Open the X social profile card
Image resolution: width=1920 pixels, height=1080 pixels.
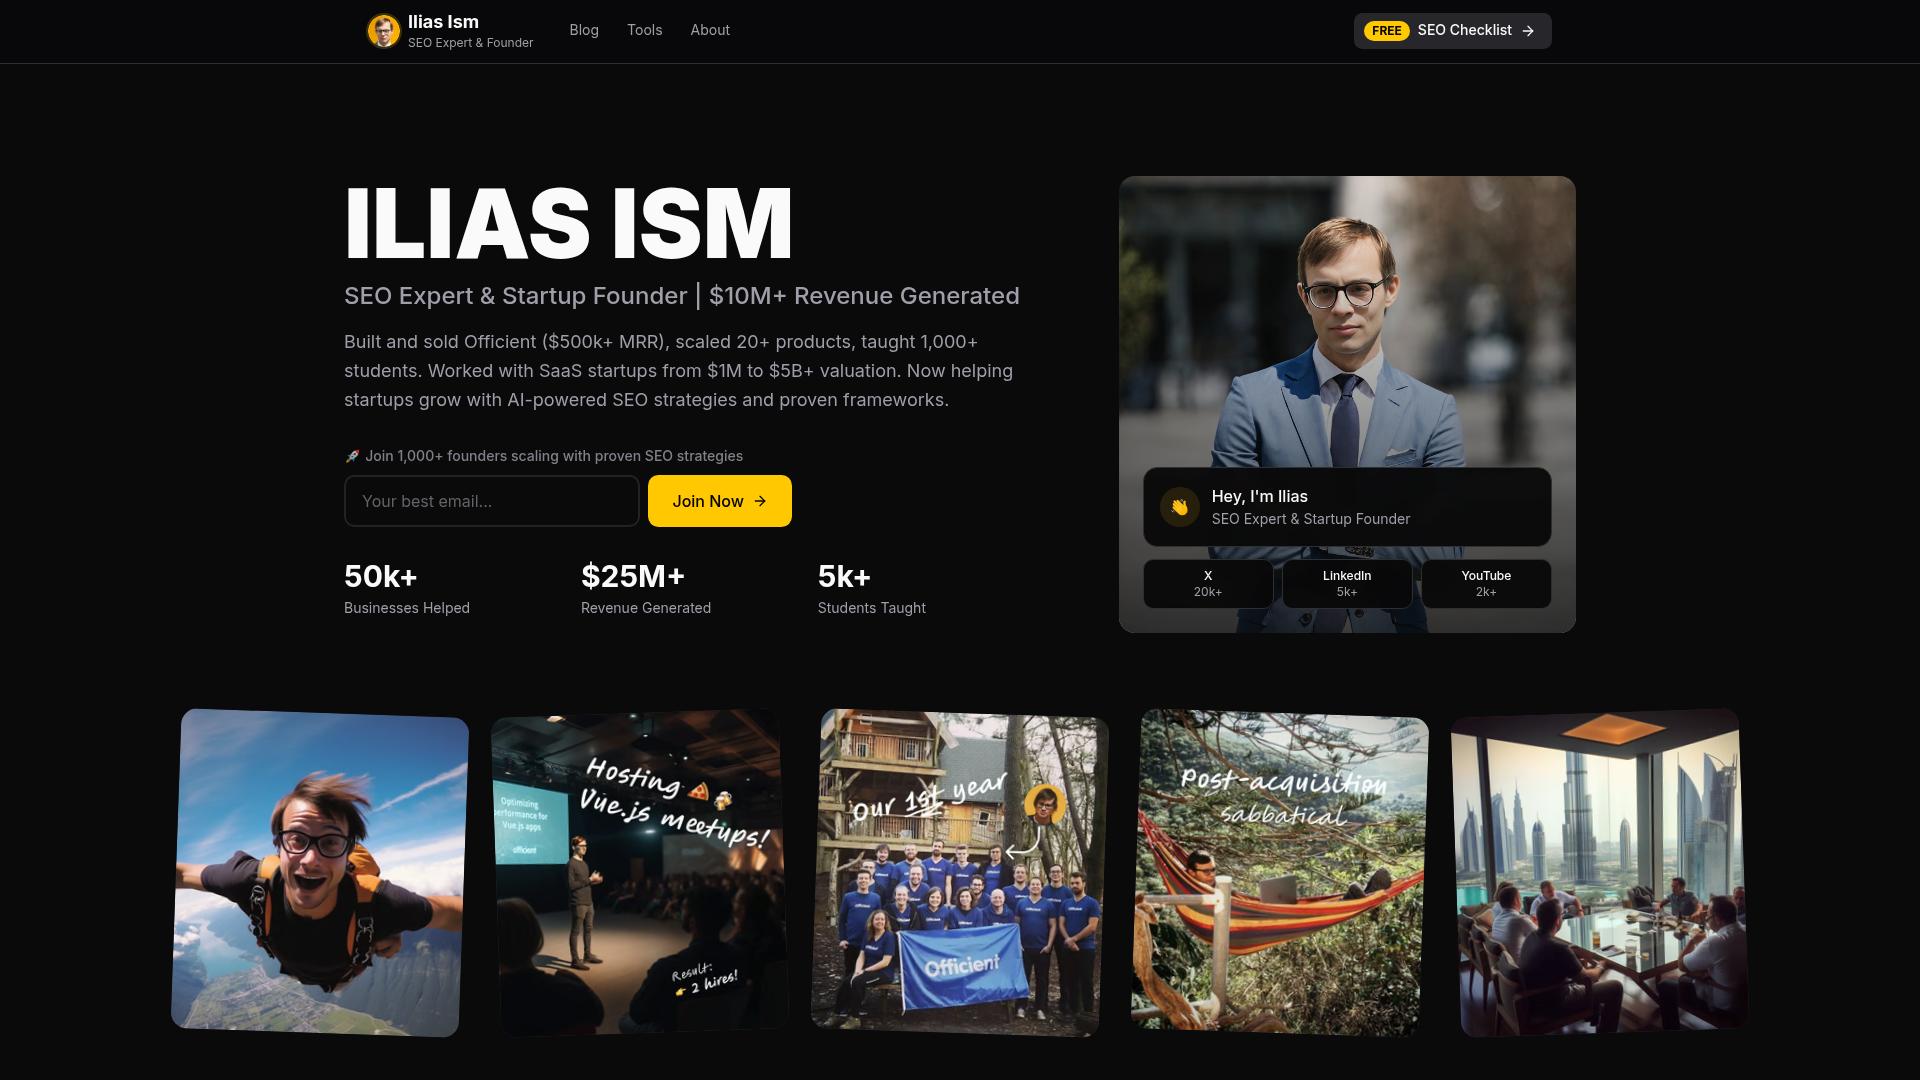1207,583
